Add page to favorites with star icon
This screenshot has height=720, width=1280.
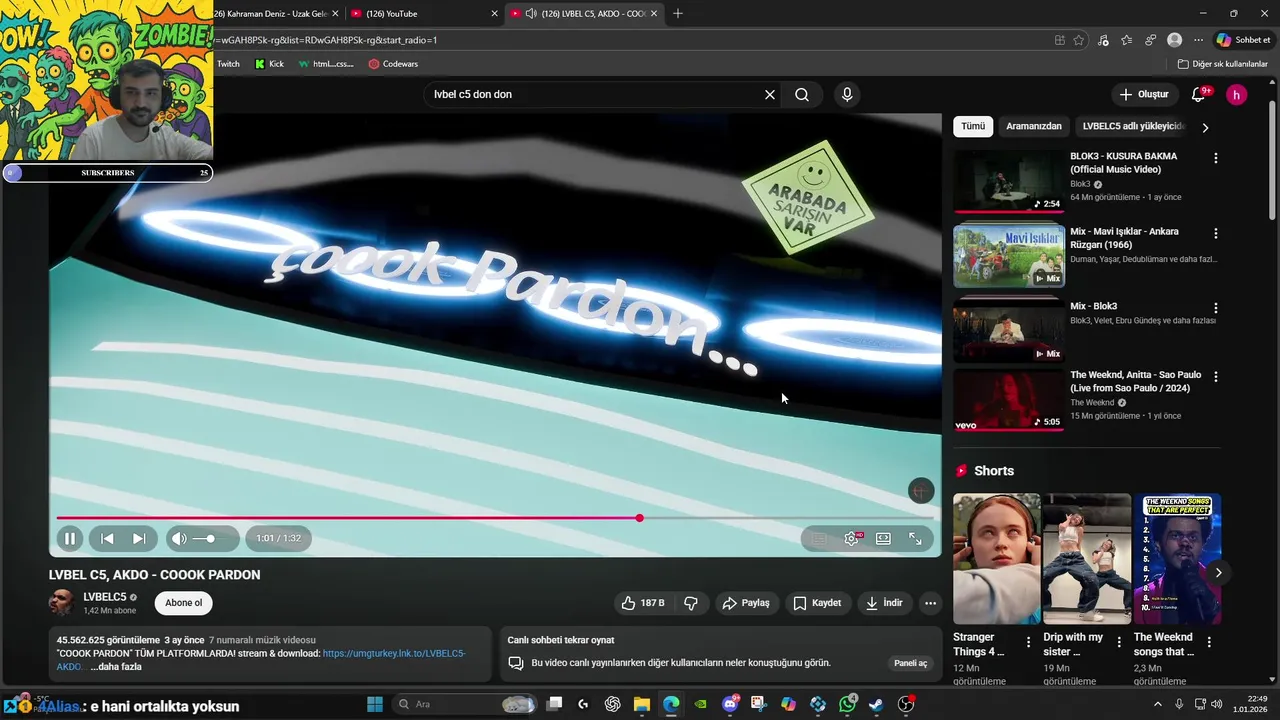(x=1079, y=40)
